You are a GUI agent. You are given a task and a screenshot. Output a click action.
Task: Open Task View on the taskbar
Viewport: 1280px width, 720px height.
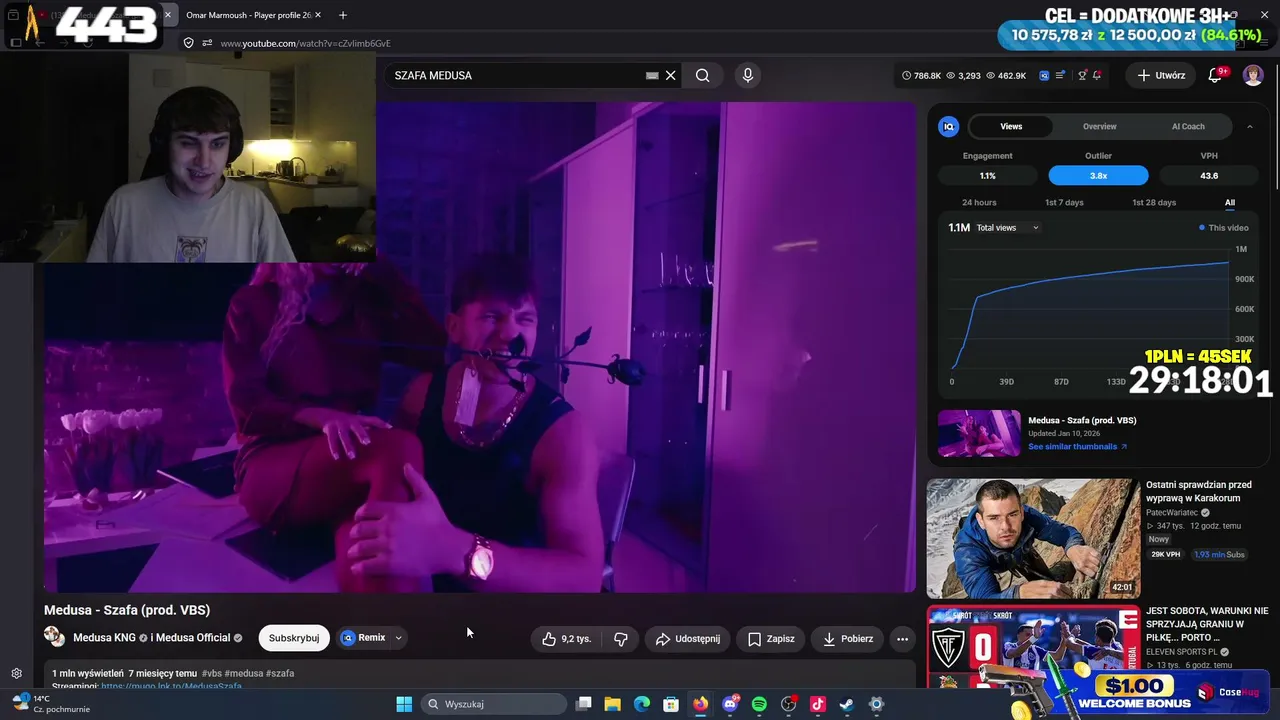point(584,704)
